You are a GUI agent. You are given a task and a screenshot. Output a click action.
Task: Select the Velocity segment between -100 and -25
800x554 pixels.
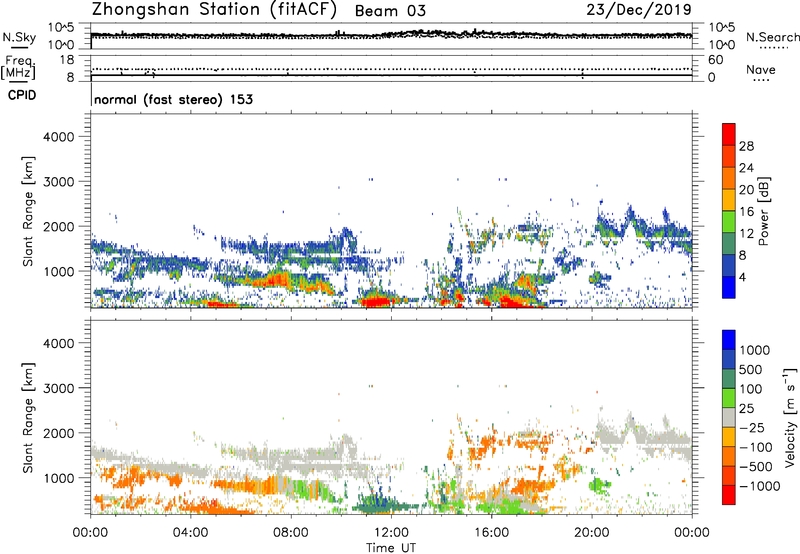pos(729,437)
